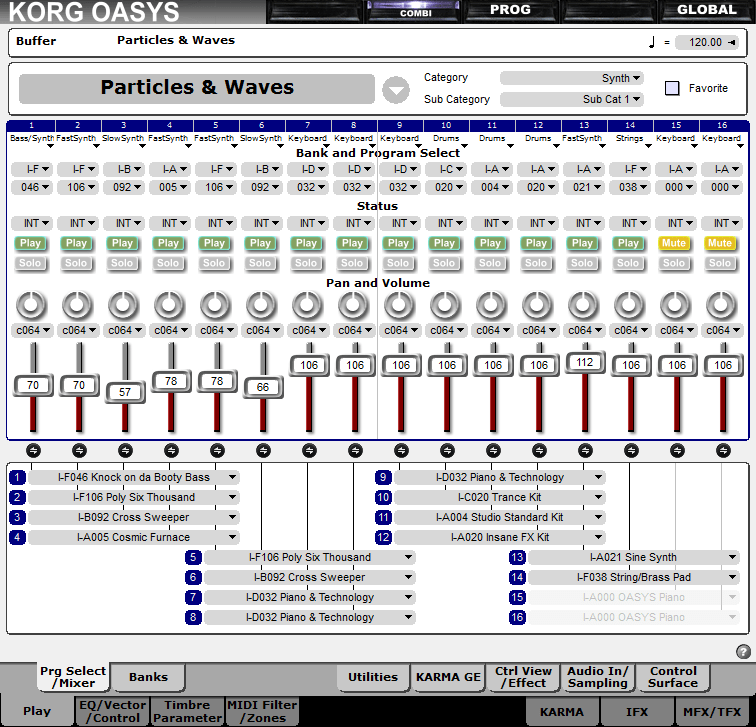The image size is (756, 727).
Task: Click swap icon under channel 2 fader
Action: (79, 451)
